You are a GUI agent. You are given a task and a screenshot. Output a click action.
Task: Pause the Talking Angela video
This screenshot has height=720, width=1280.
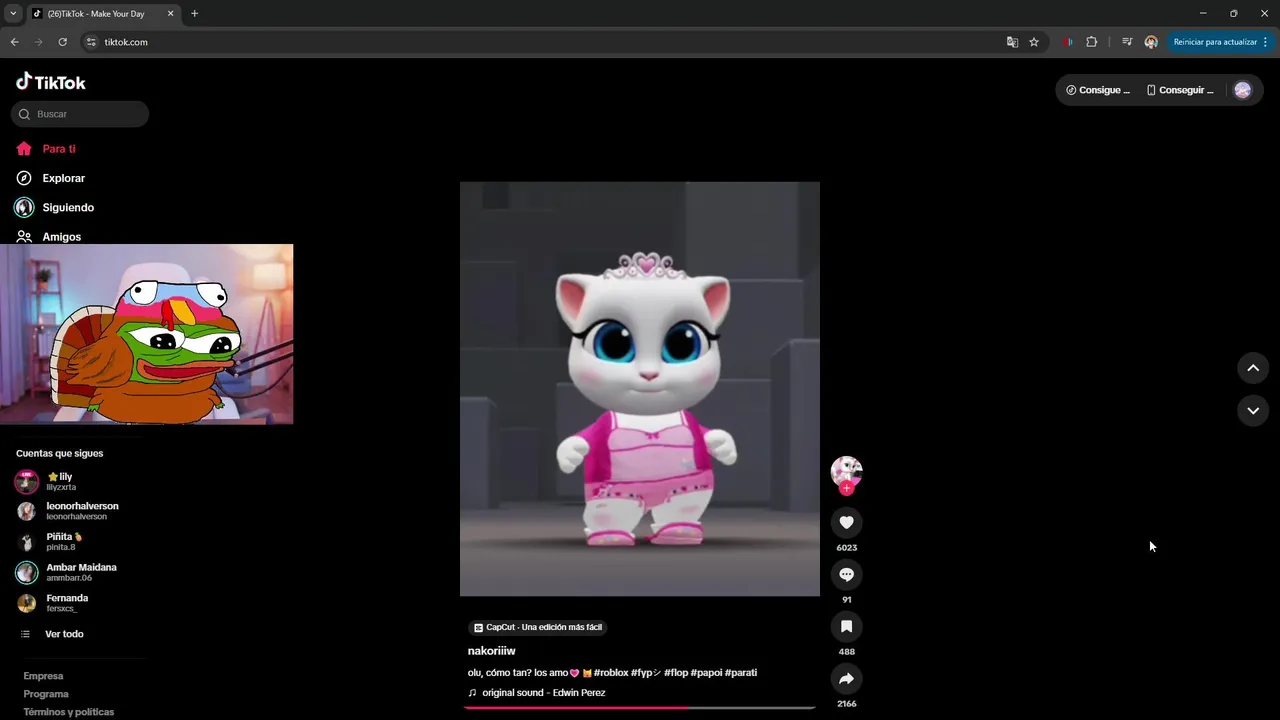pyautogui.click(x=640, y=389)
